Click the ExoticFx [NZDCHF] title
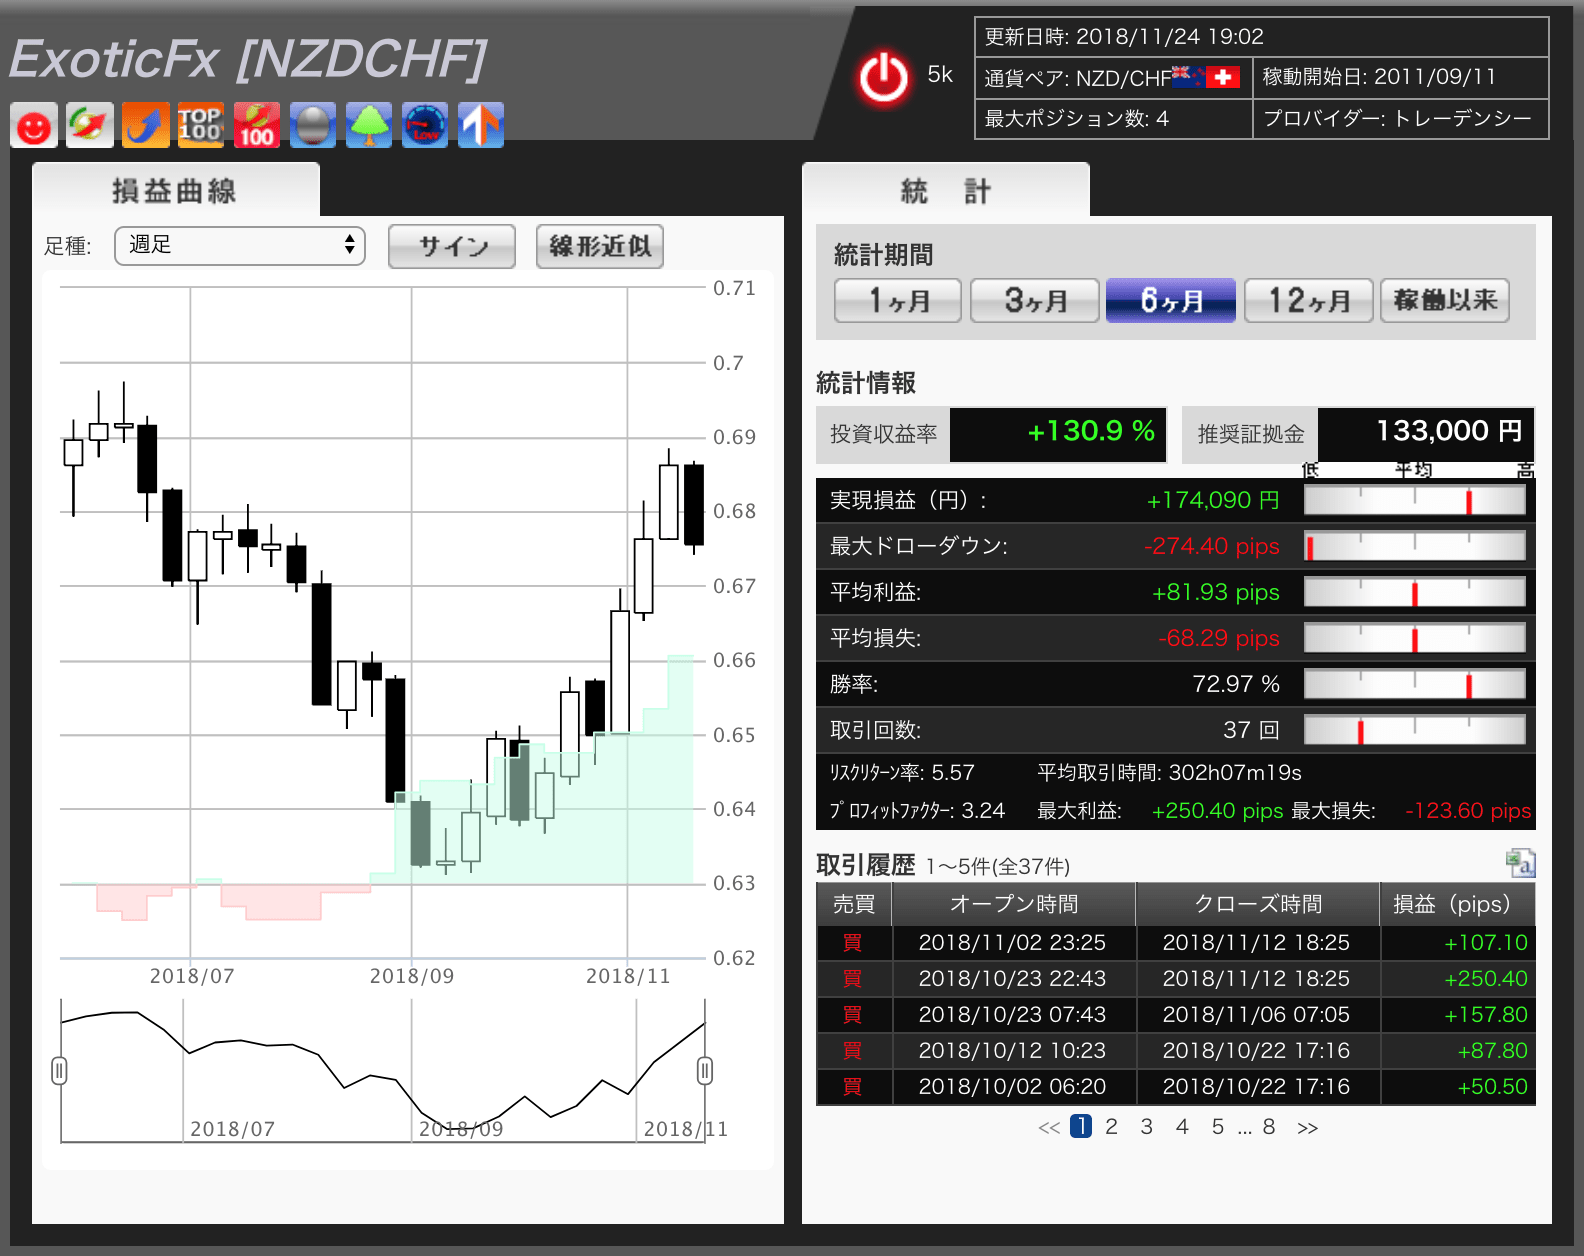1584x1256 pixels. click(248, 59)
